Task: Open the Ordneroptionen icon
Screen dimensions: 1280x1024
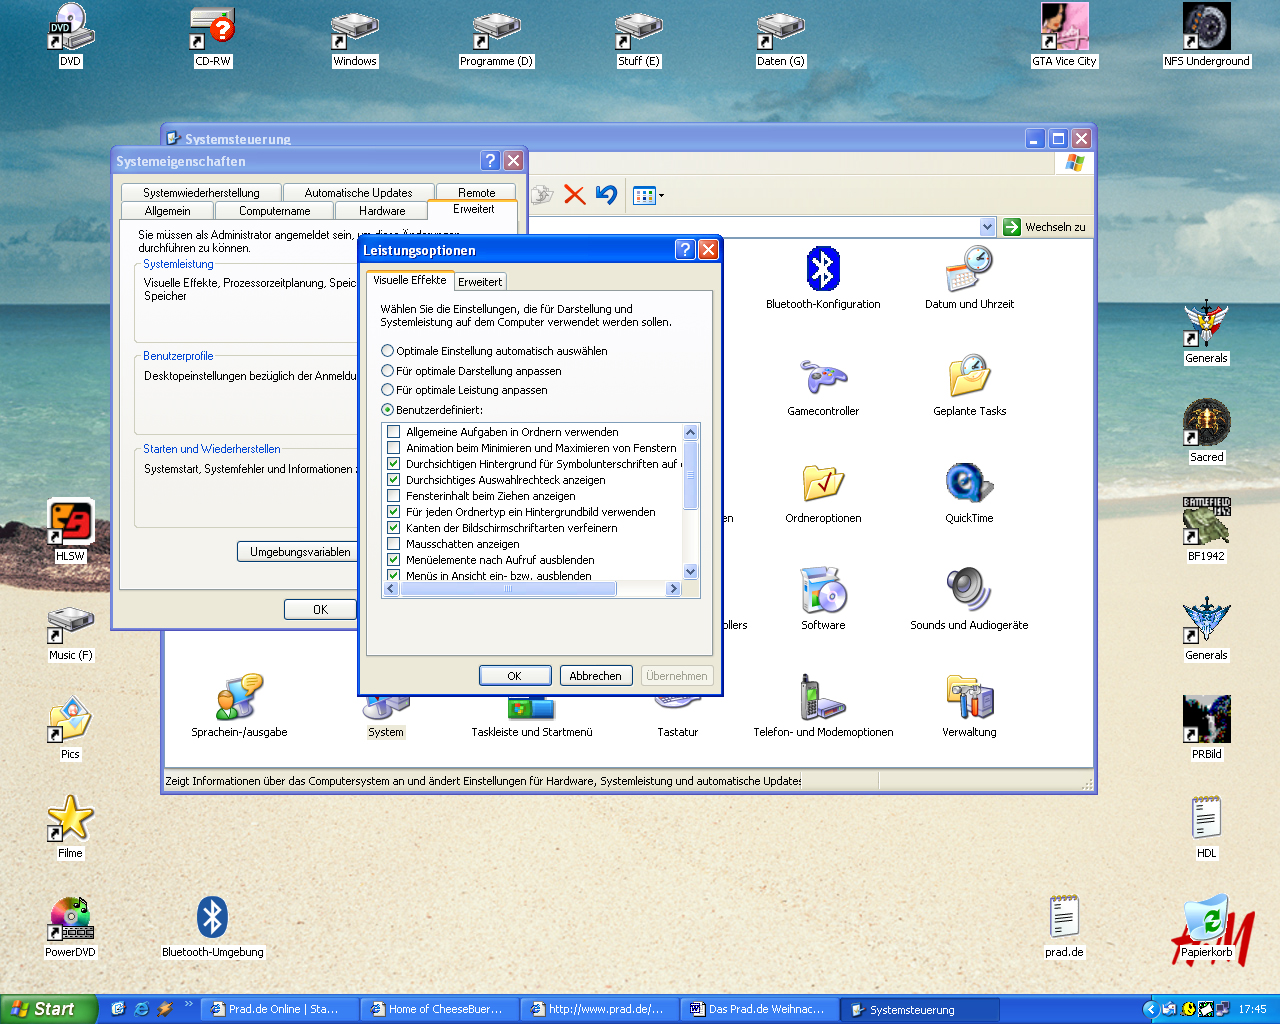Action: (x=822, y=484)
